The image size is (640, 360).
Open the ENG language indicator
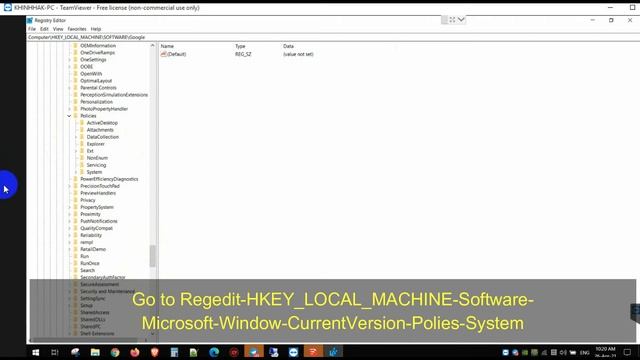coord(584,353)
